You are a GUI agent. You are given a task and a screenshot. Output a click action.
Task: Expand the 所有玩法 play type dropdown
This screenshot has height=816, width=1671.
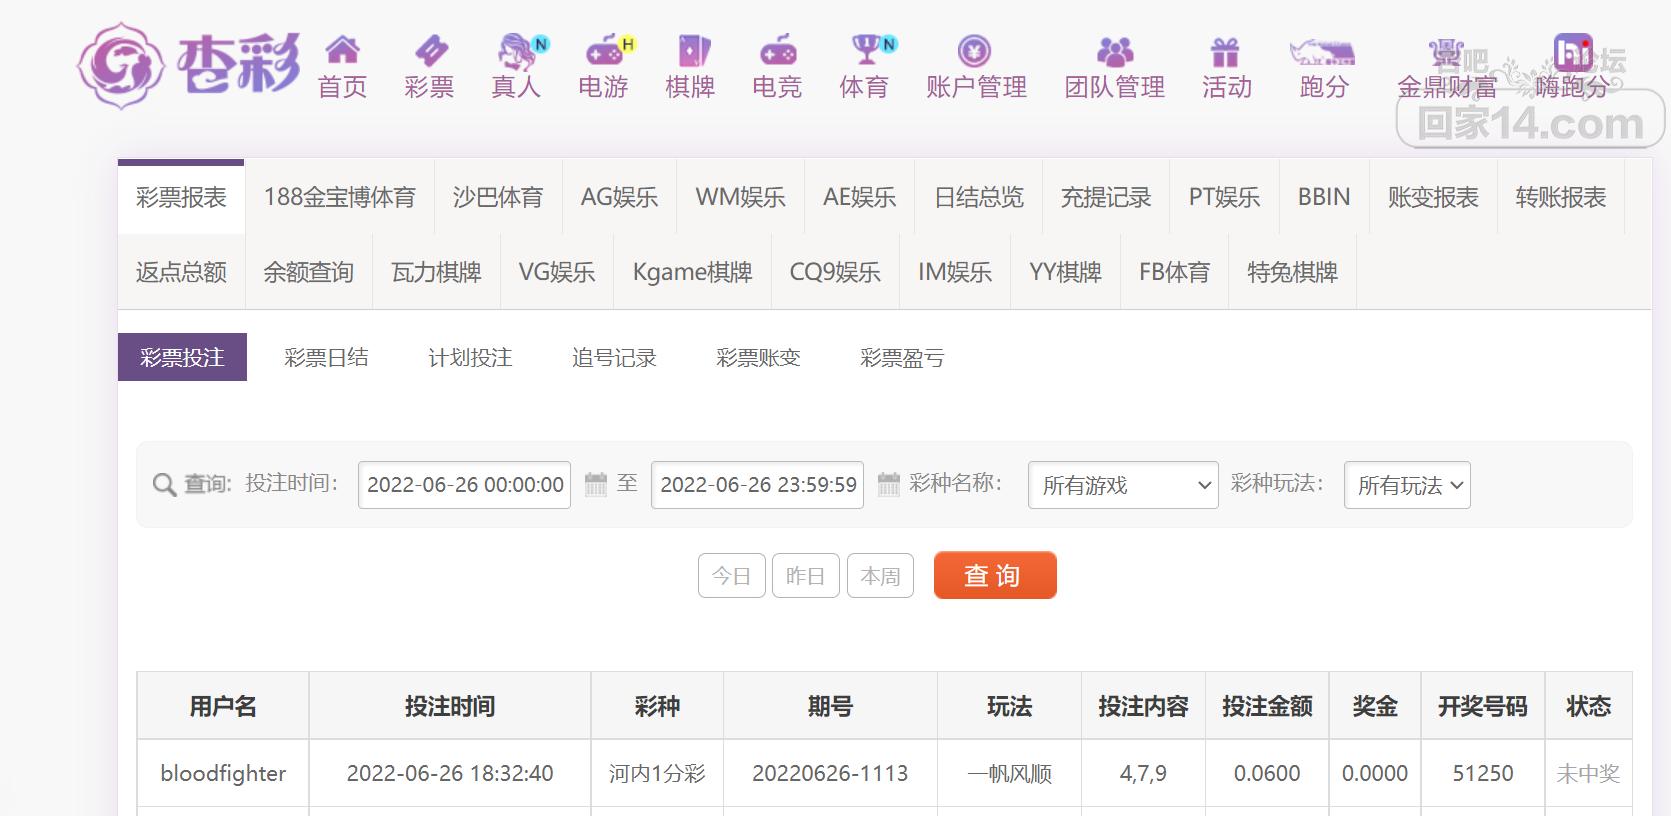point(1407,485)
